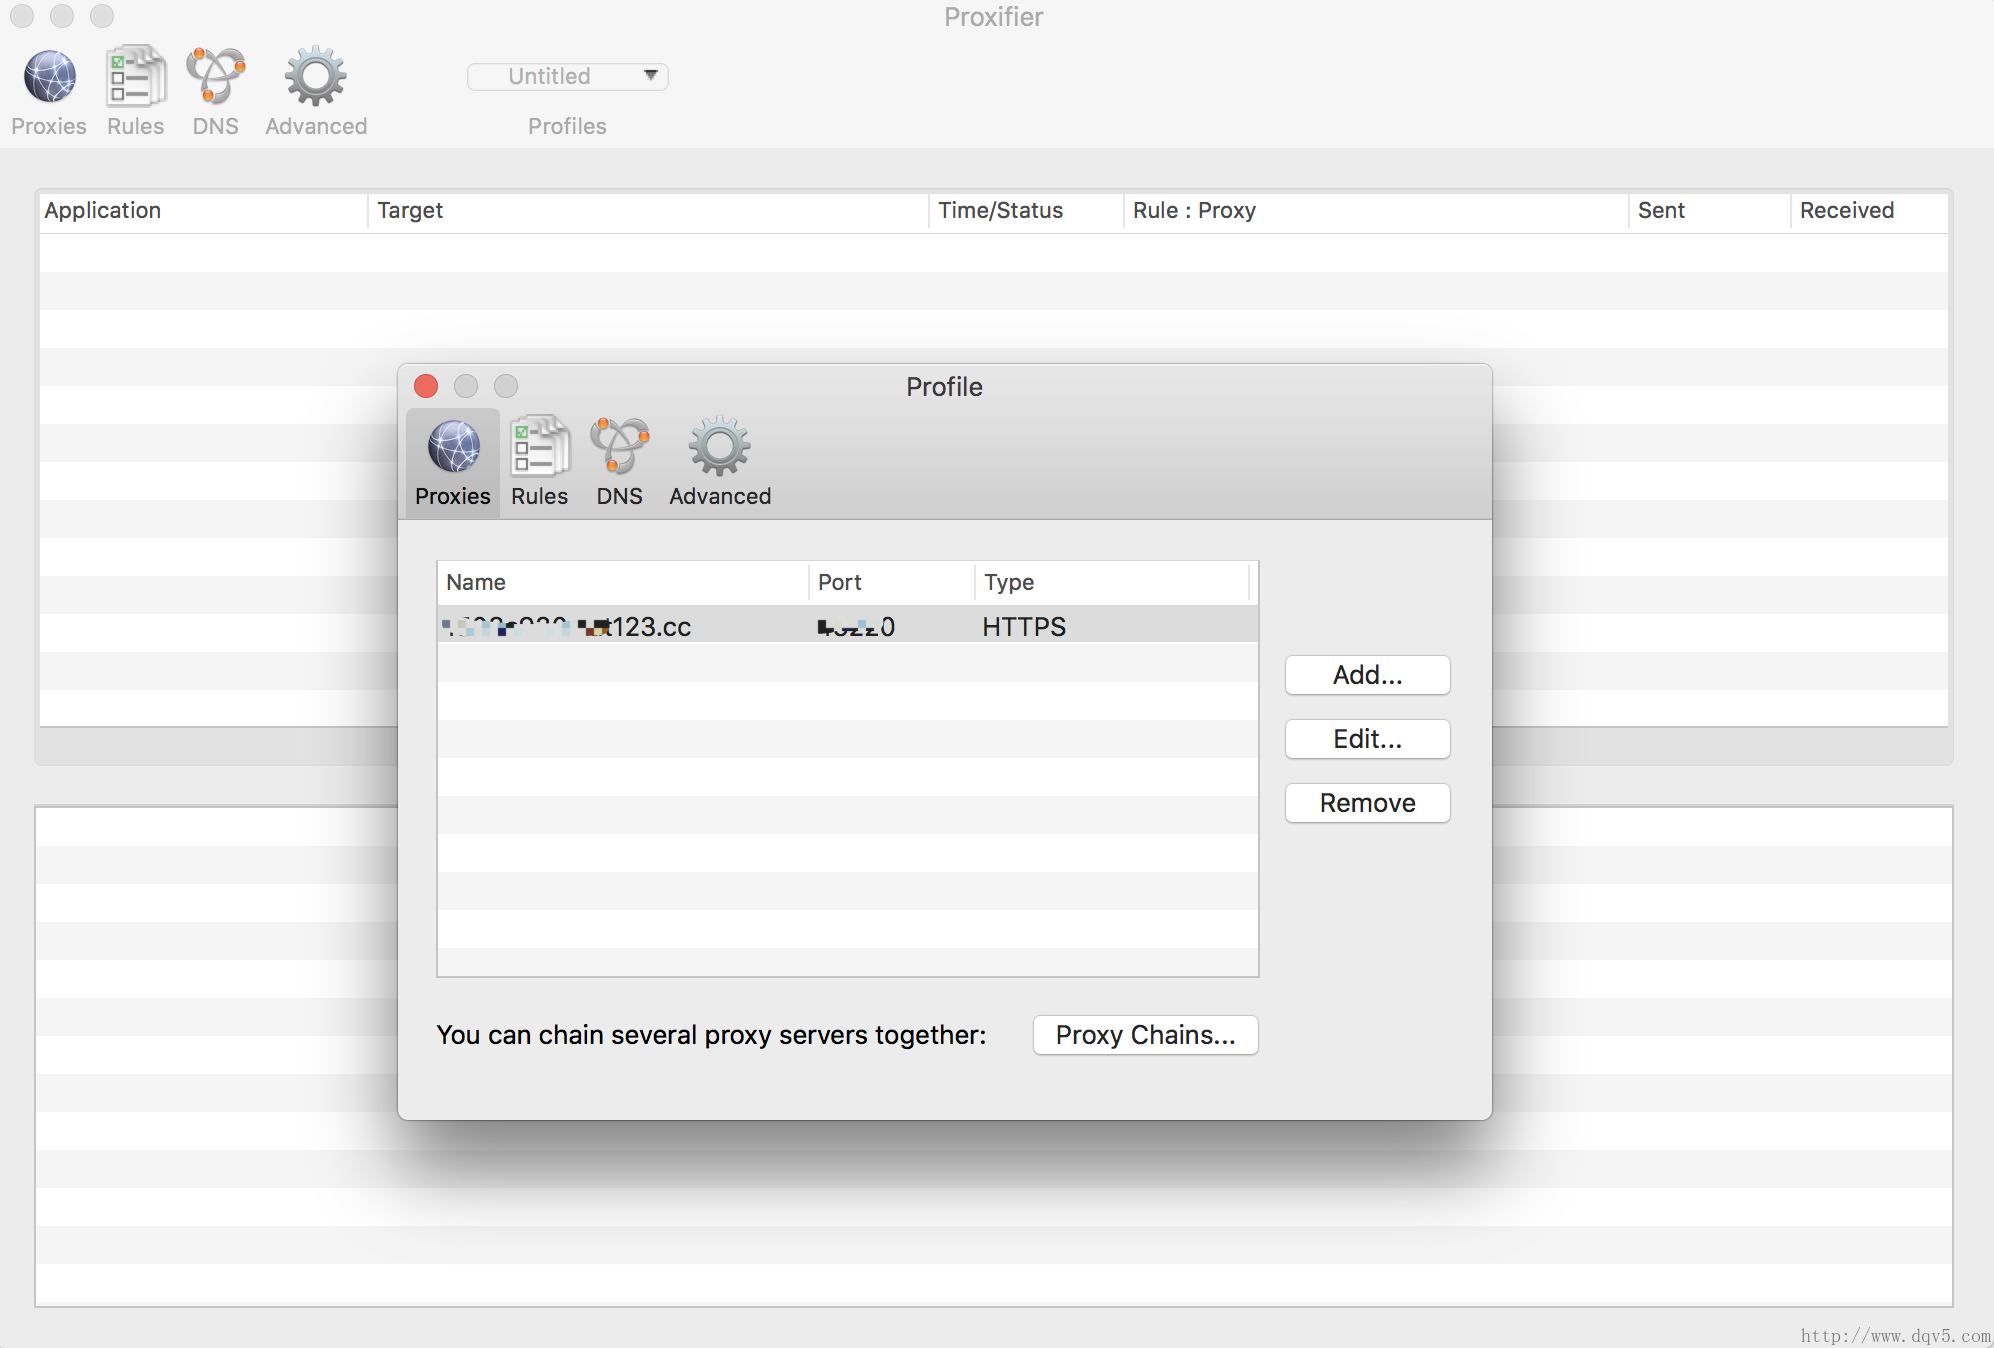Click the Sent column header
Viewport: 1994px width, 1348px height.
(1709, 211)
